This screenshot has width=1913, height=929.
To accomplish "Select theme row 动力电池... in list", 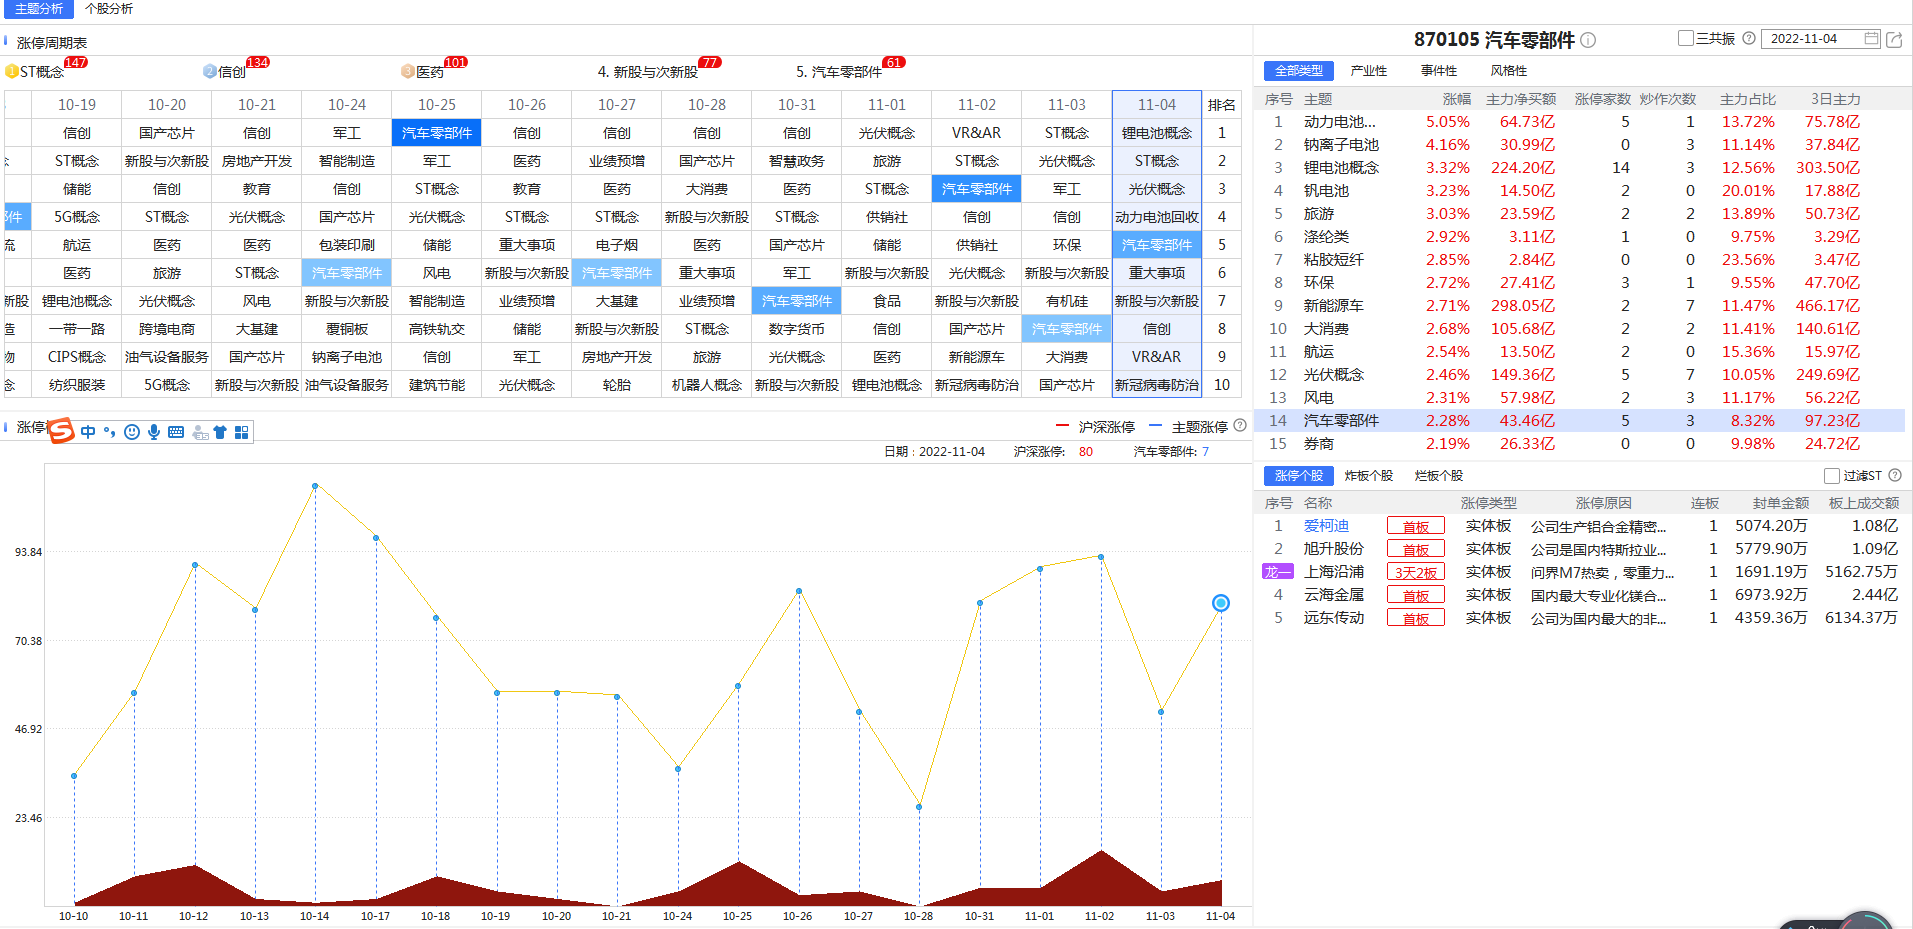I will pos(1579,122).
